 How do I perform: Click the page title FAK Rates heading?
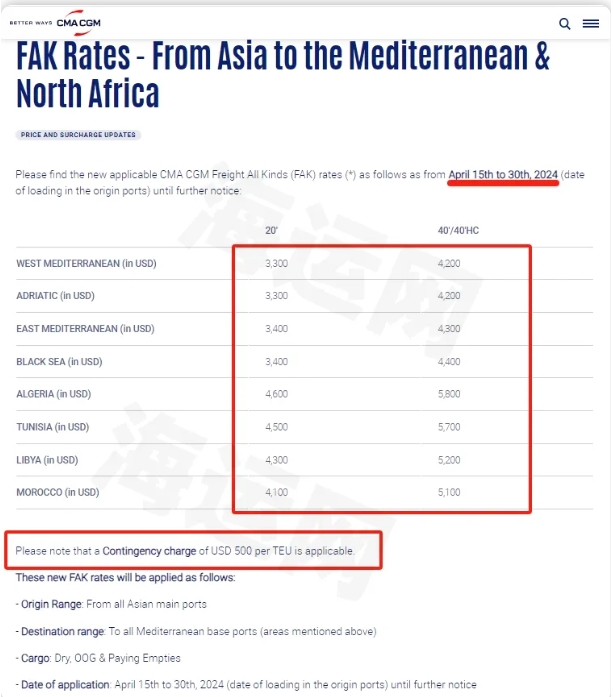click(283, 75)
